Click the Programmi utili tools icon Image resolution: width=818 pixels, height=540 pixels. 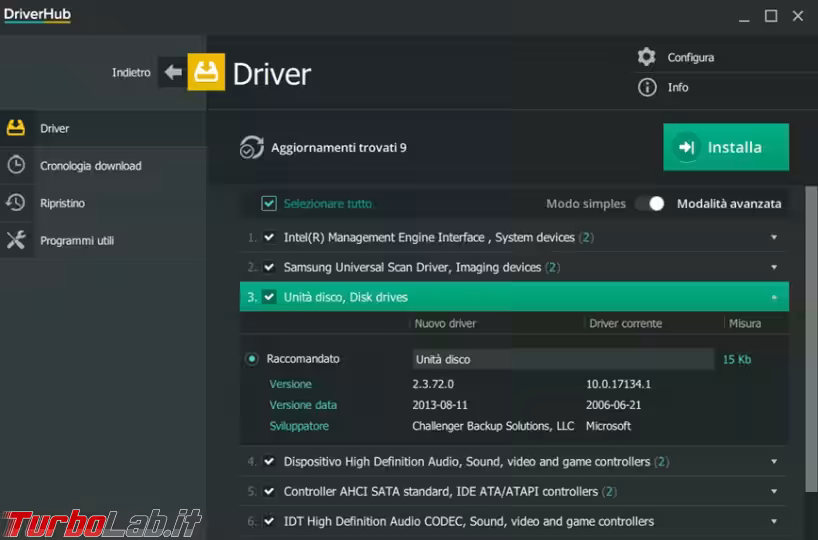(16, 240)
